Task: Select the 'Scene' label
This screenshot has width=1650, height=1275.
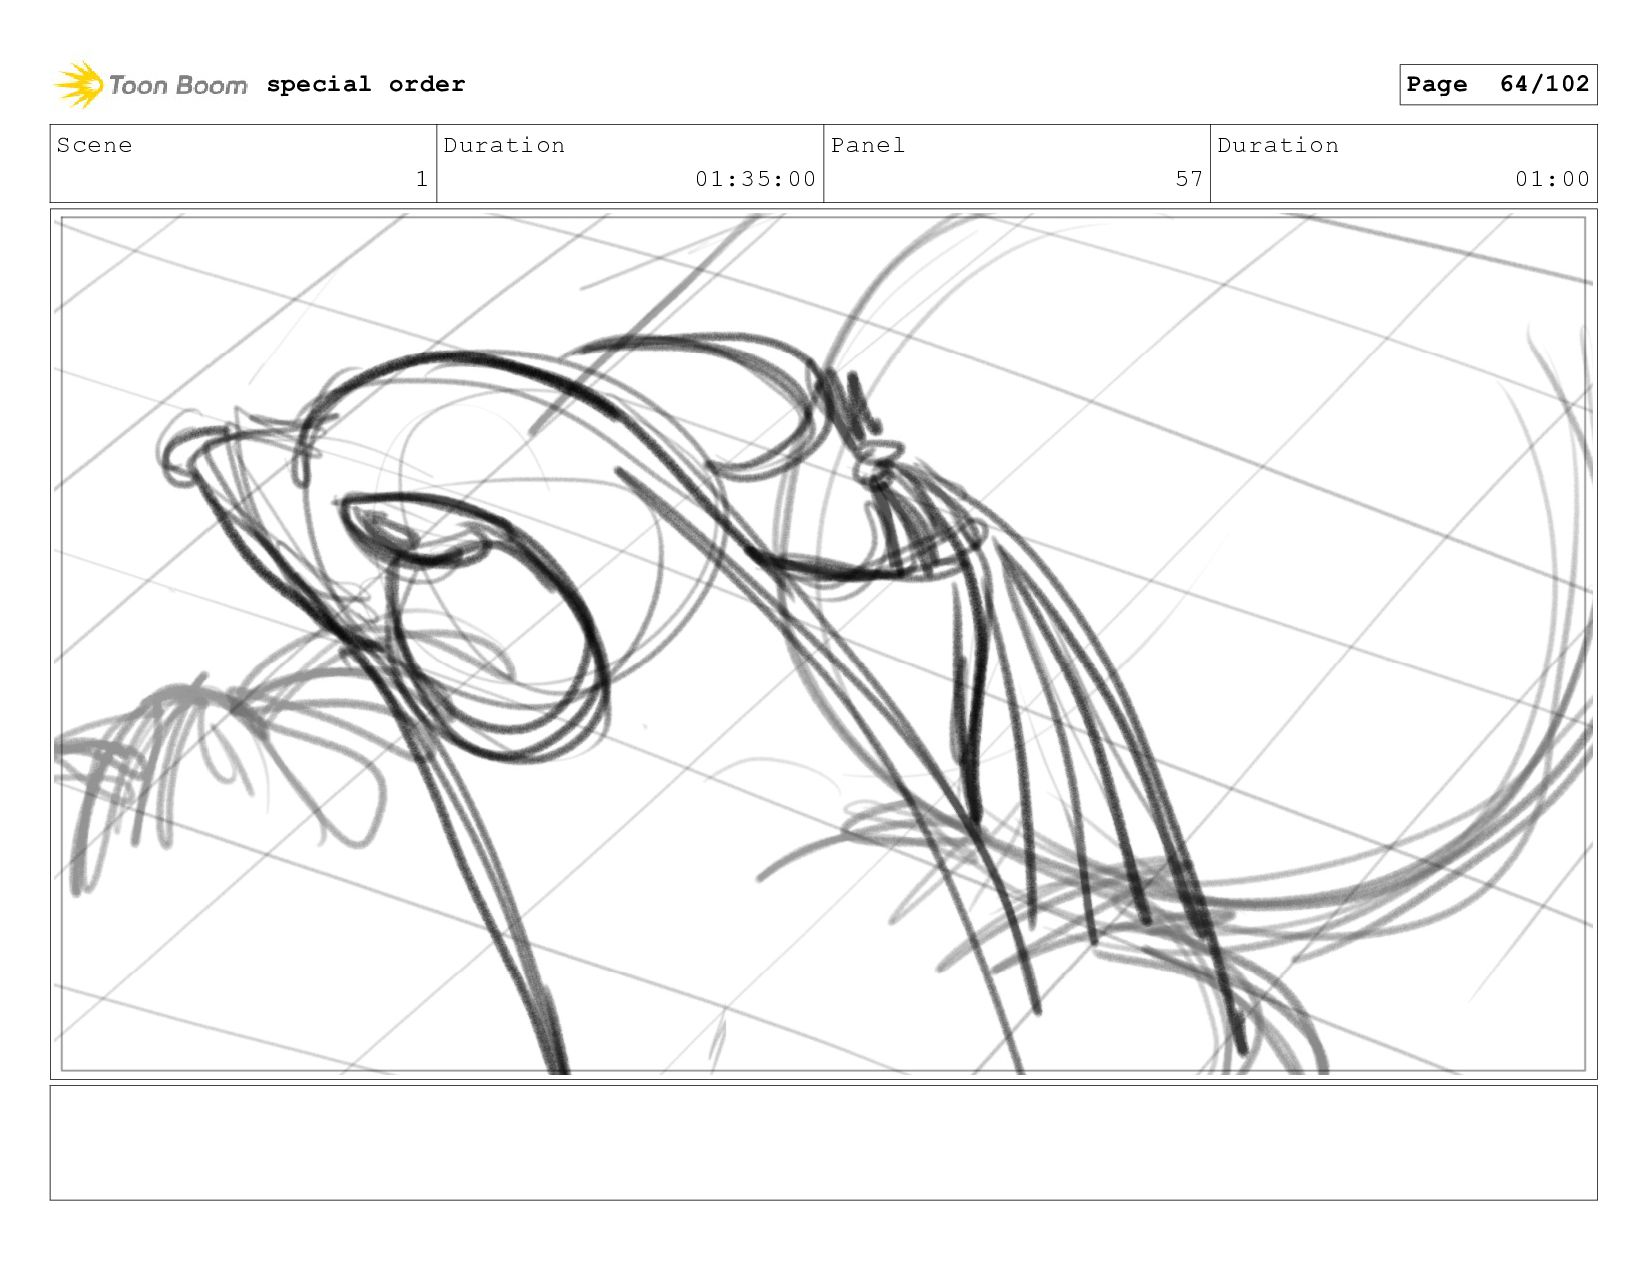Action: [x=94, y=145]
